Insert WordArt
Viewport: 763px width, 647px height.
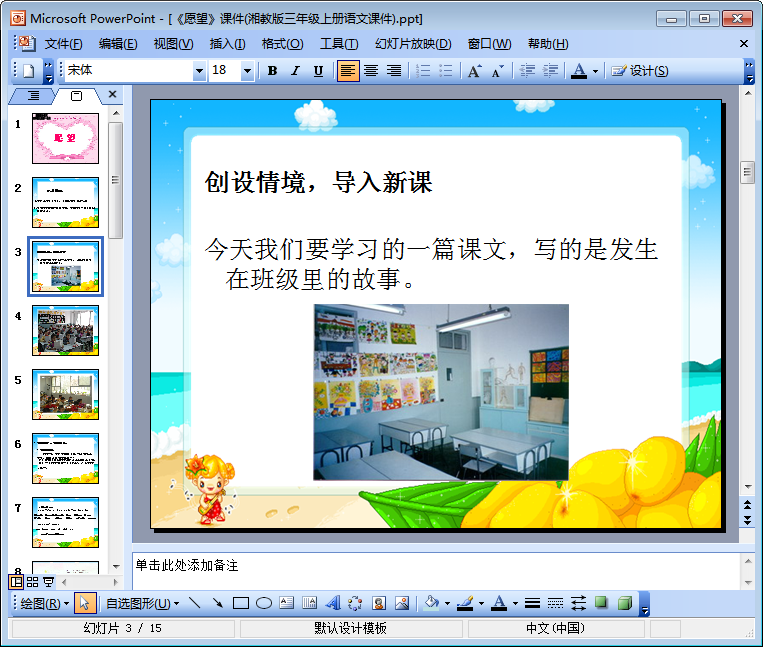(x=332, y=604)
